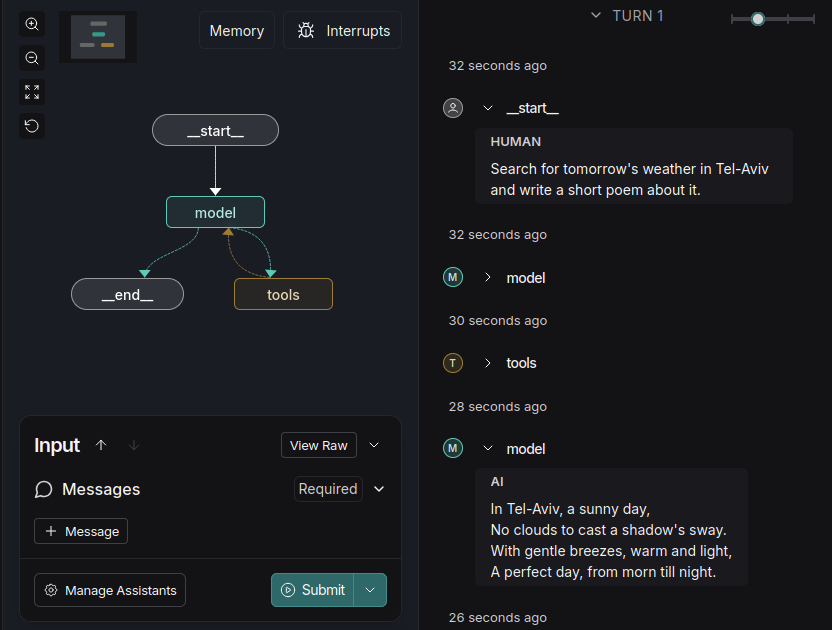The width and height of the screenshot is (832, 630).
Task: Click the reset graph layout icon
Action: (x=32, y=126)
